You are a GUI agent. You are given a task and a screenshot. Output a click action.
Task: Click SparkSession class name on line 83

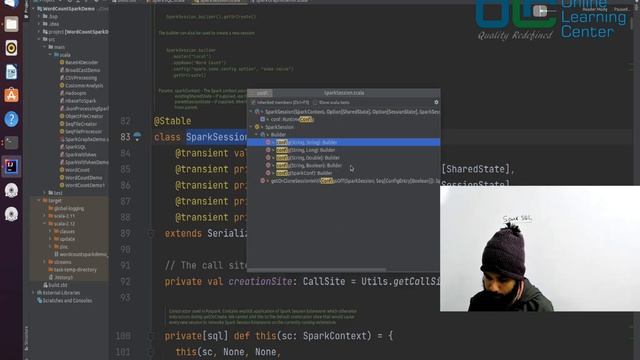click(x=216, y=137)
